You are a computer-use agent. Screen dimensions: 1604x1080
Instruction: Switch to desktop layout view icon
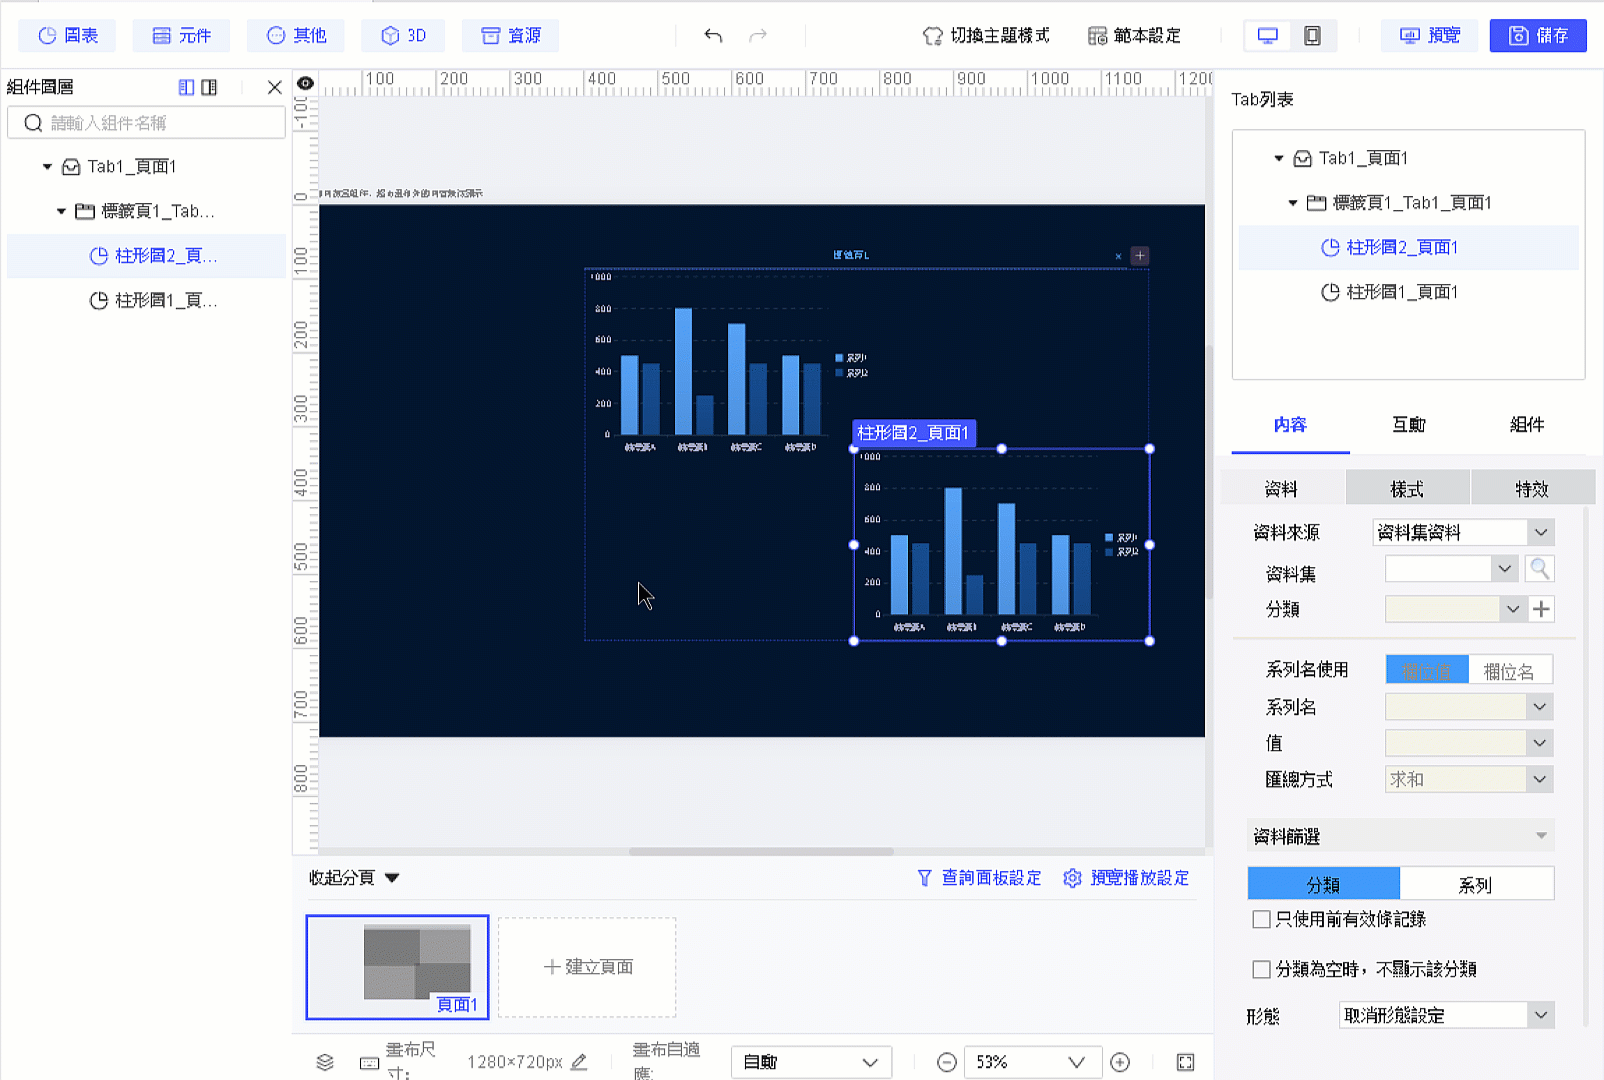[x=1268, y=36]
